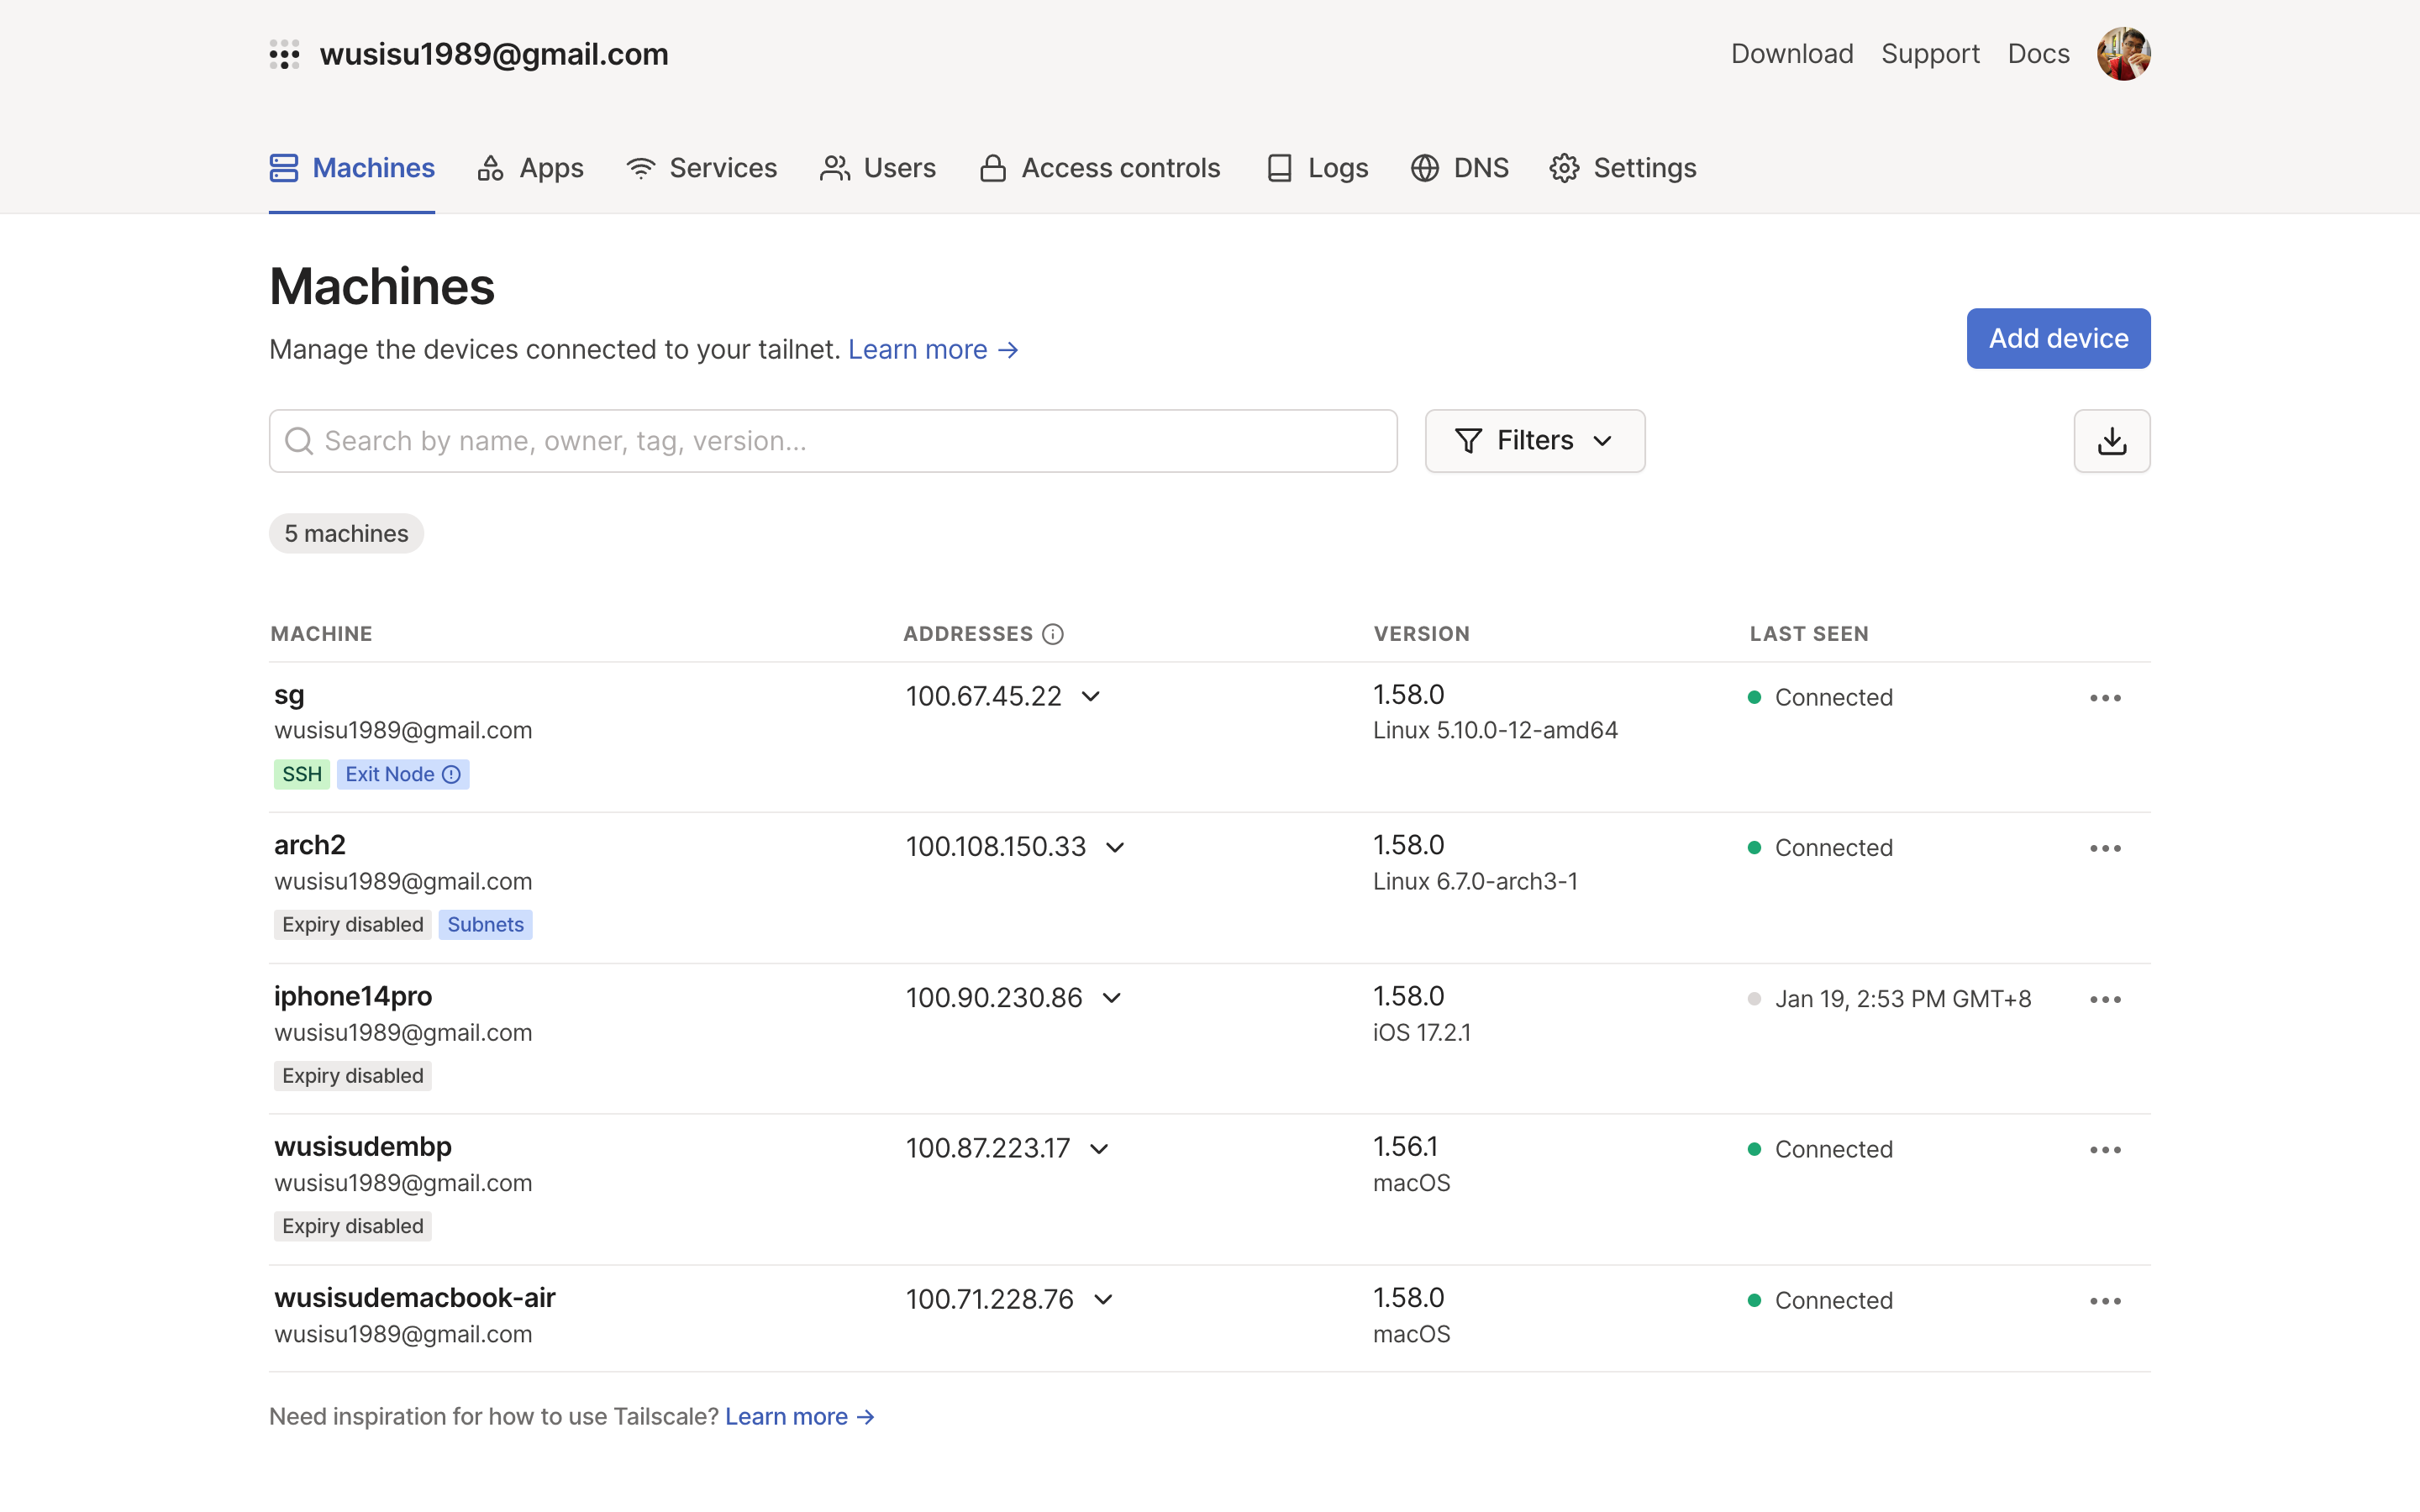Image resolution: width=2420 pixels, height=1512 pixels.
Task: Click the Tailscale dots logo icon
Action: [x=284, y=54]
